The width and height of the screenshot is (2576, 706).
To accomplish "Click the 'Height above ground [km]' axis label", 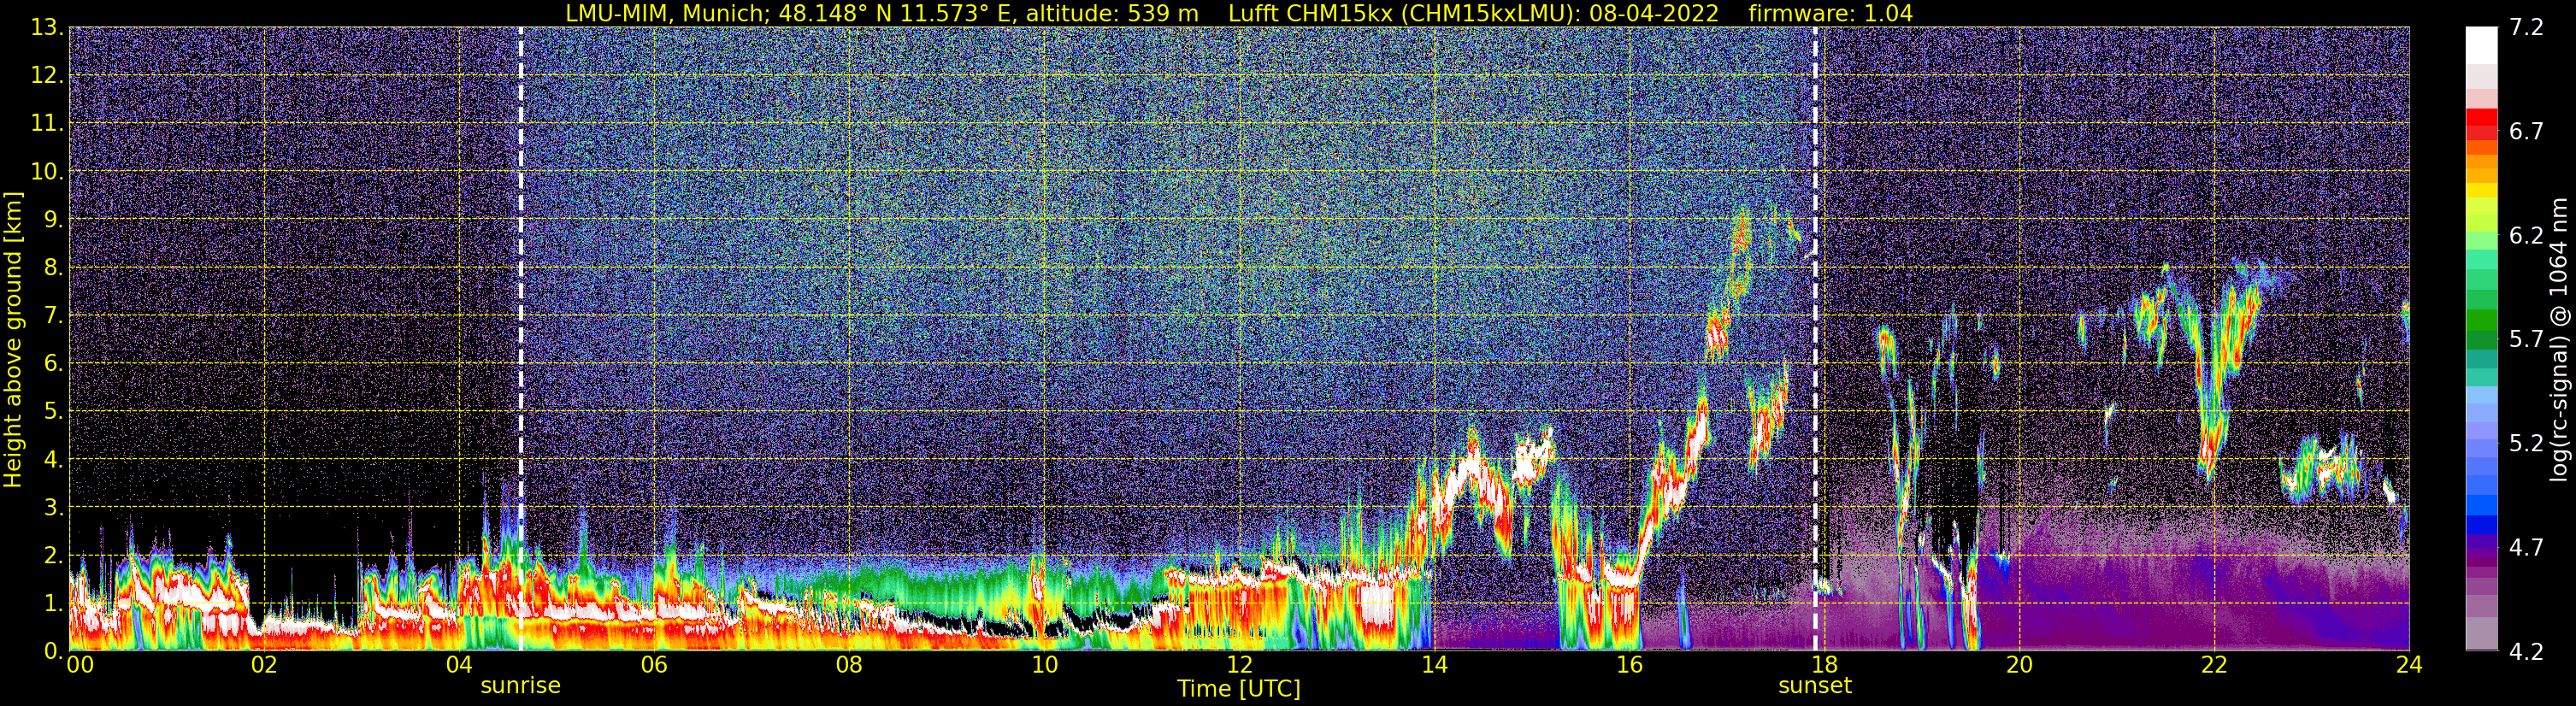I will point(13,340).
